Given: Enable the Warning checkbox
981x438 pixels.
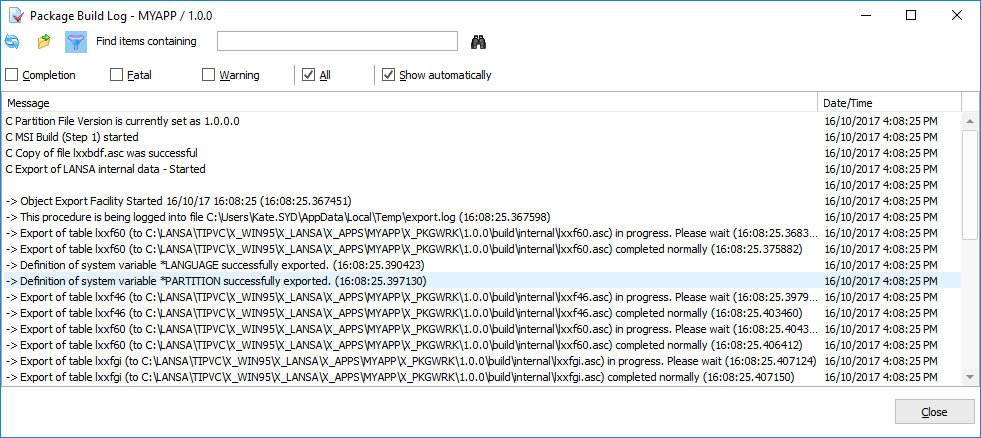Looking at the screenshot, I should (208, 75).
